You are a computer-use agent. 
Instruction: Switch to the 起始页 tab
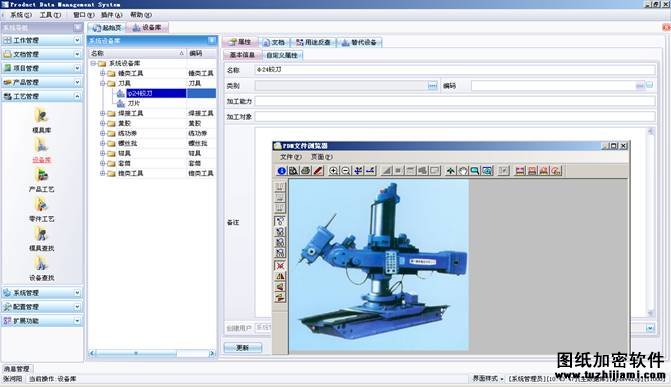(x=107, y=28)
